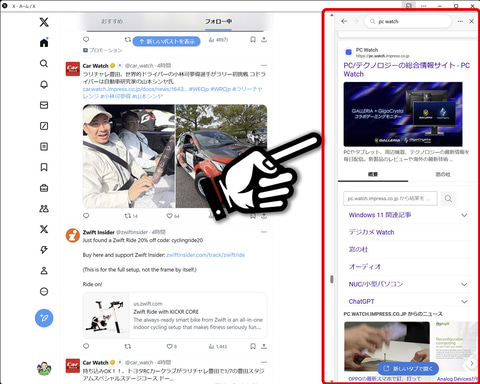Click next arrow on news carousel

point(471,363)
